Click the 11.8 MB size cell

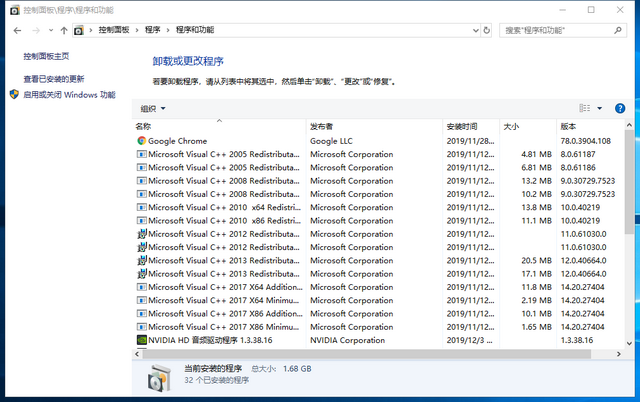coord(536,287)
